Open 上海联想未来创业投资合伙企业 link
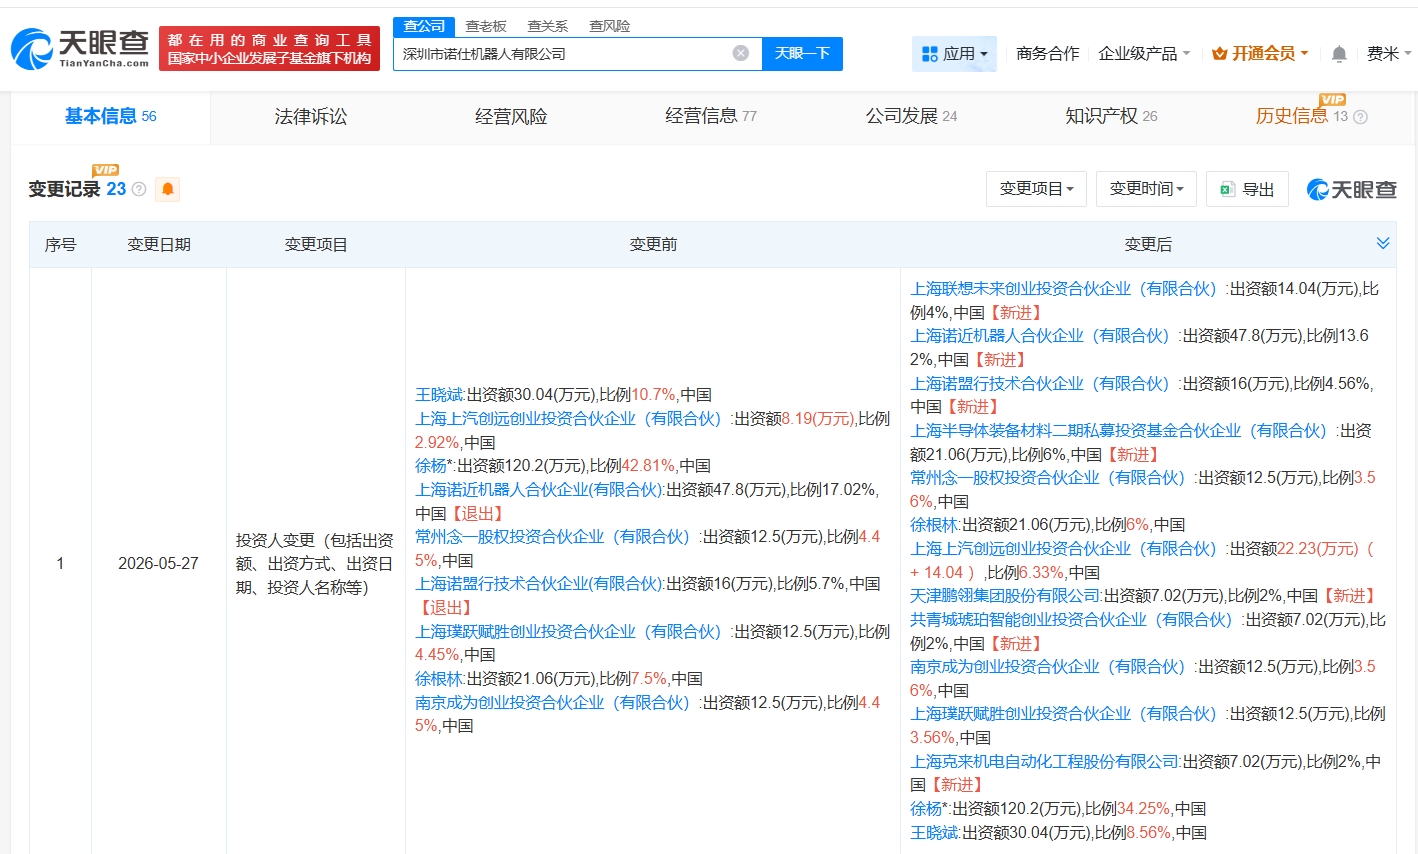The height and width of the screenshot is (854, 1418). point(1064,289)
